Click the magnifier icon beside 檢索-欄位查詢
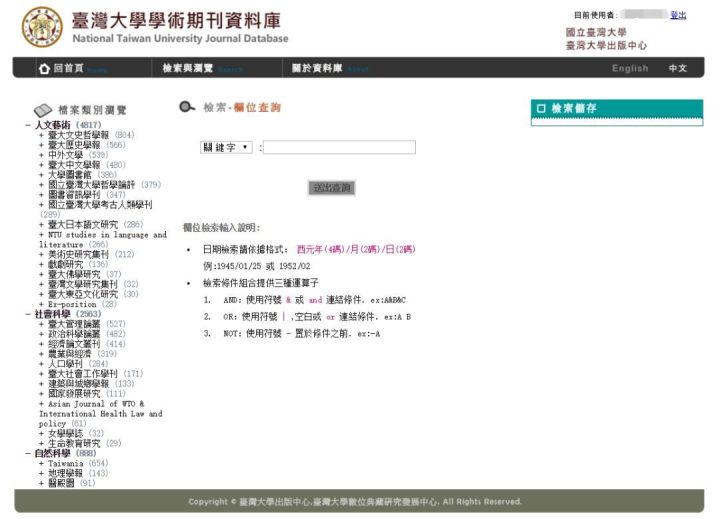Viewport: 720px width, 519px height. pyautogui.click(x=186, y=107)
